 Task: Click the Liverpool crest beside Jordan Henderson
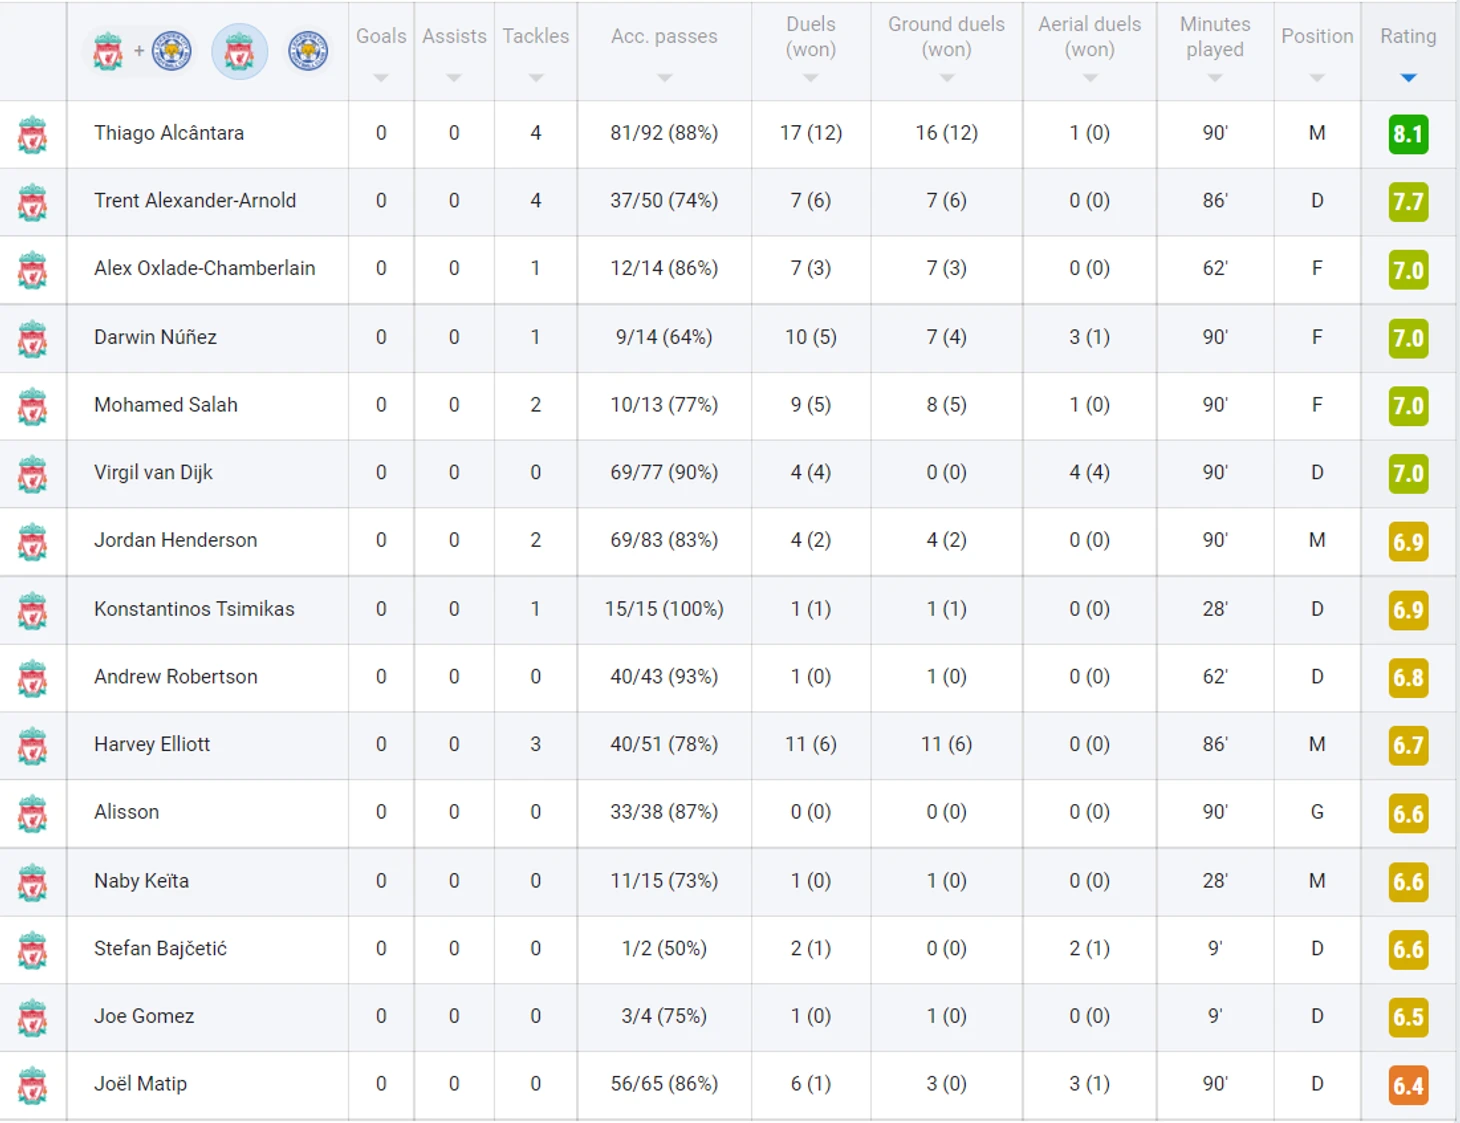pos(33,542)
